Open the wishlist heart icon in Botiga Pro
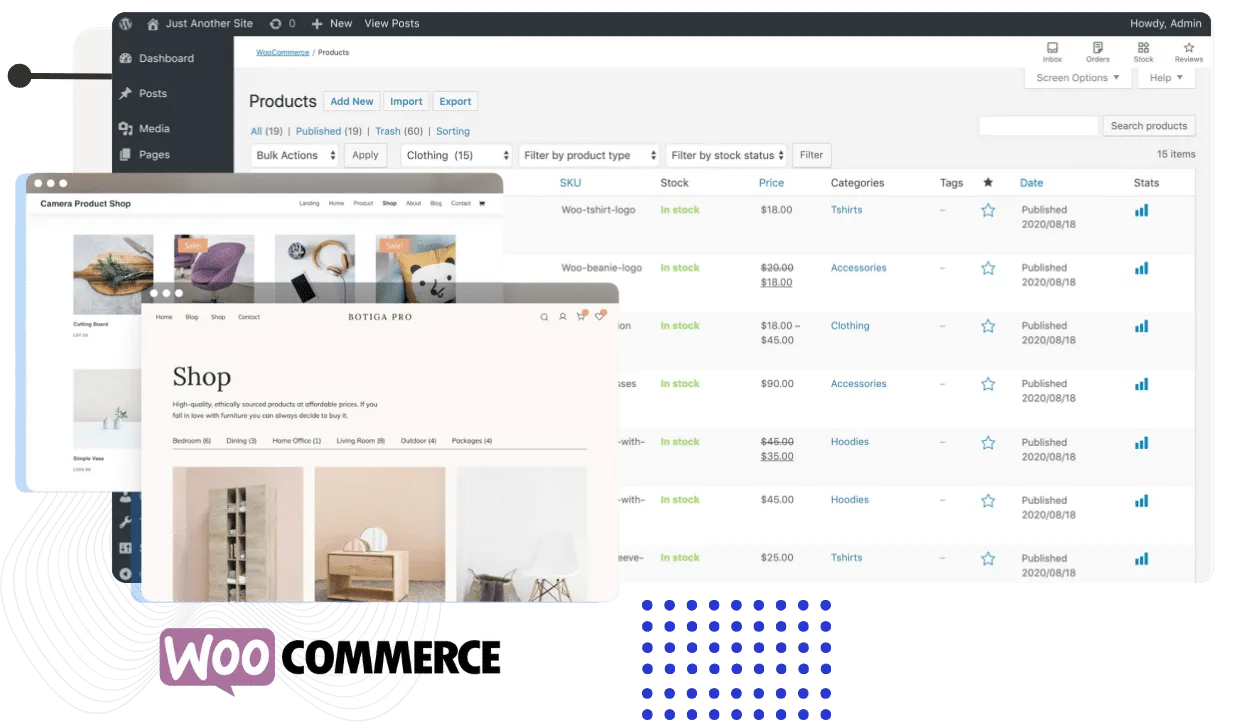Image resolution: width=1233 pixels, height=728 pixels. pyautogui.click(x=599, y=317)
